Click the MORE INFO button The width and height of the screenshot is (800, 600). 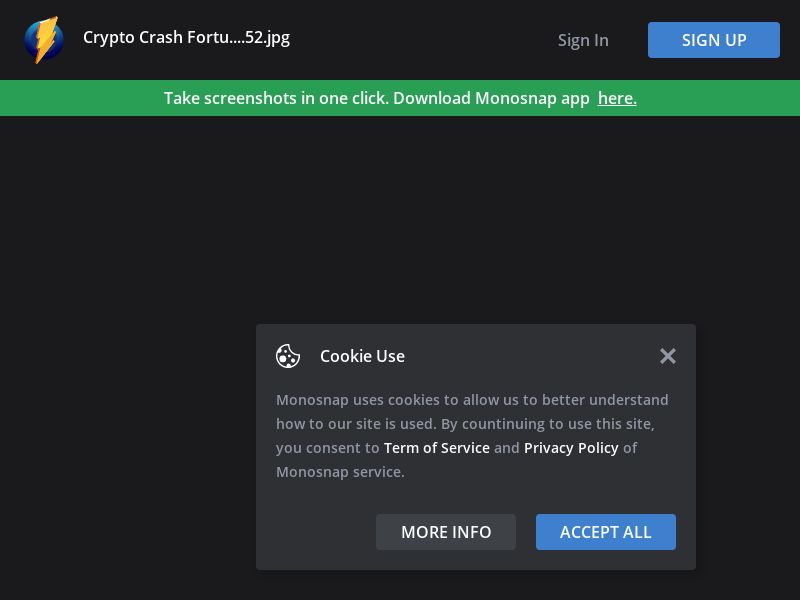pos(446,532)
